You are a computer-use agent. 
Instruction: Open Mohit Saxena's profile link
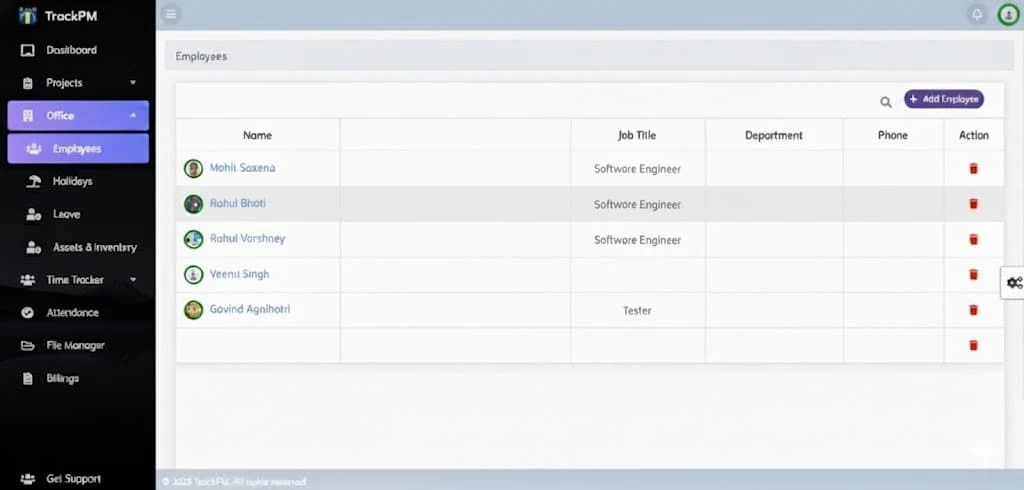point(242,168)
